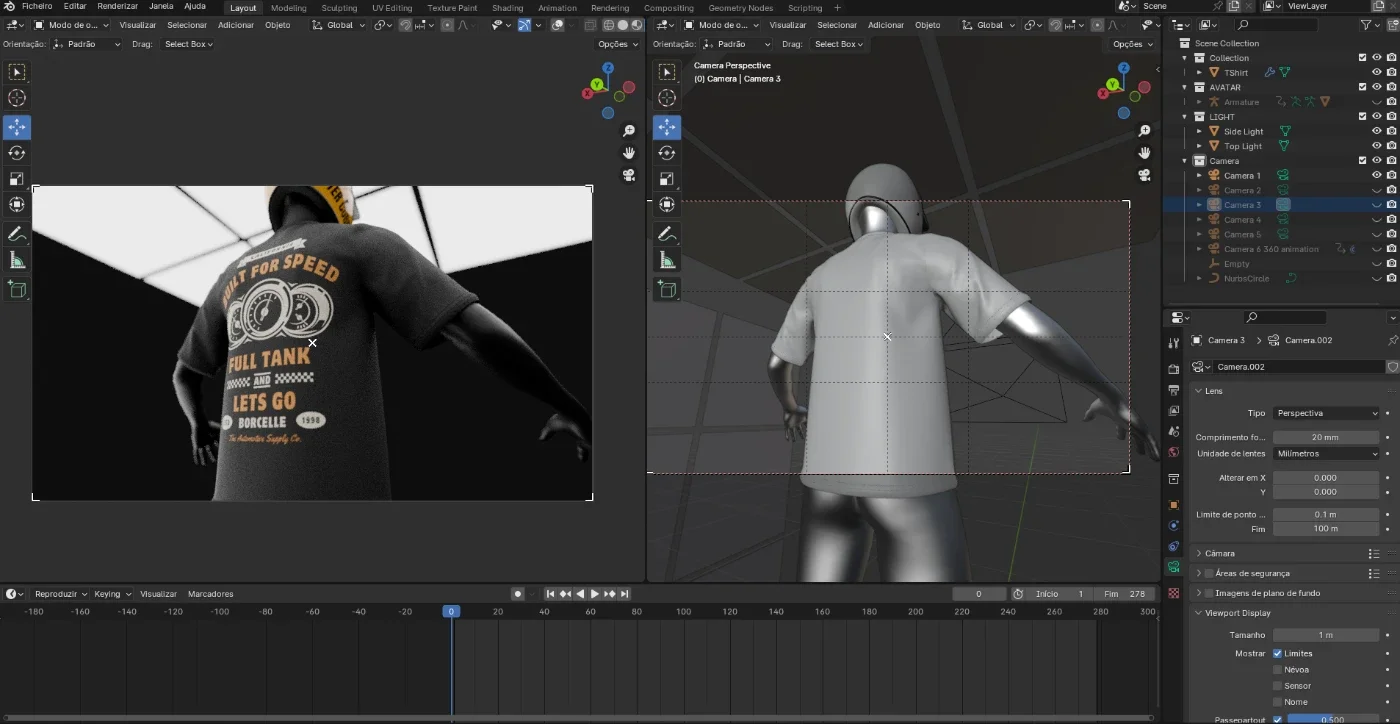Click the pan hand icon in right viewport
The width and height of the screenshot is (1400, 724).
(x=1145, y=153)
